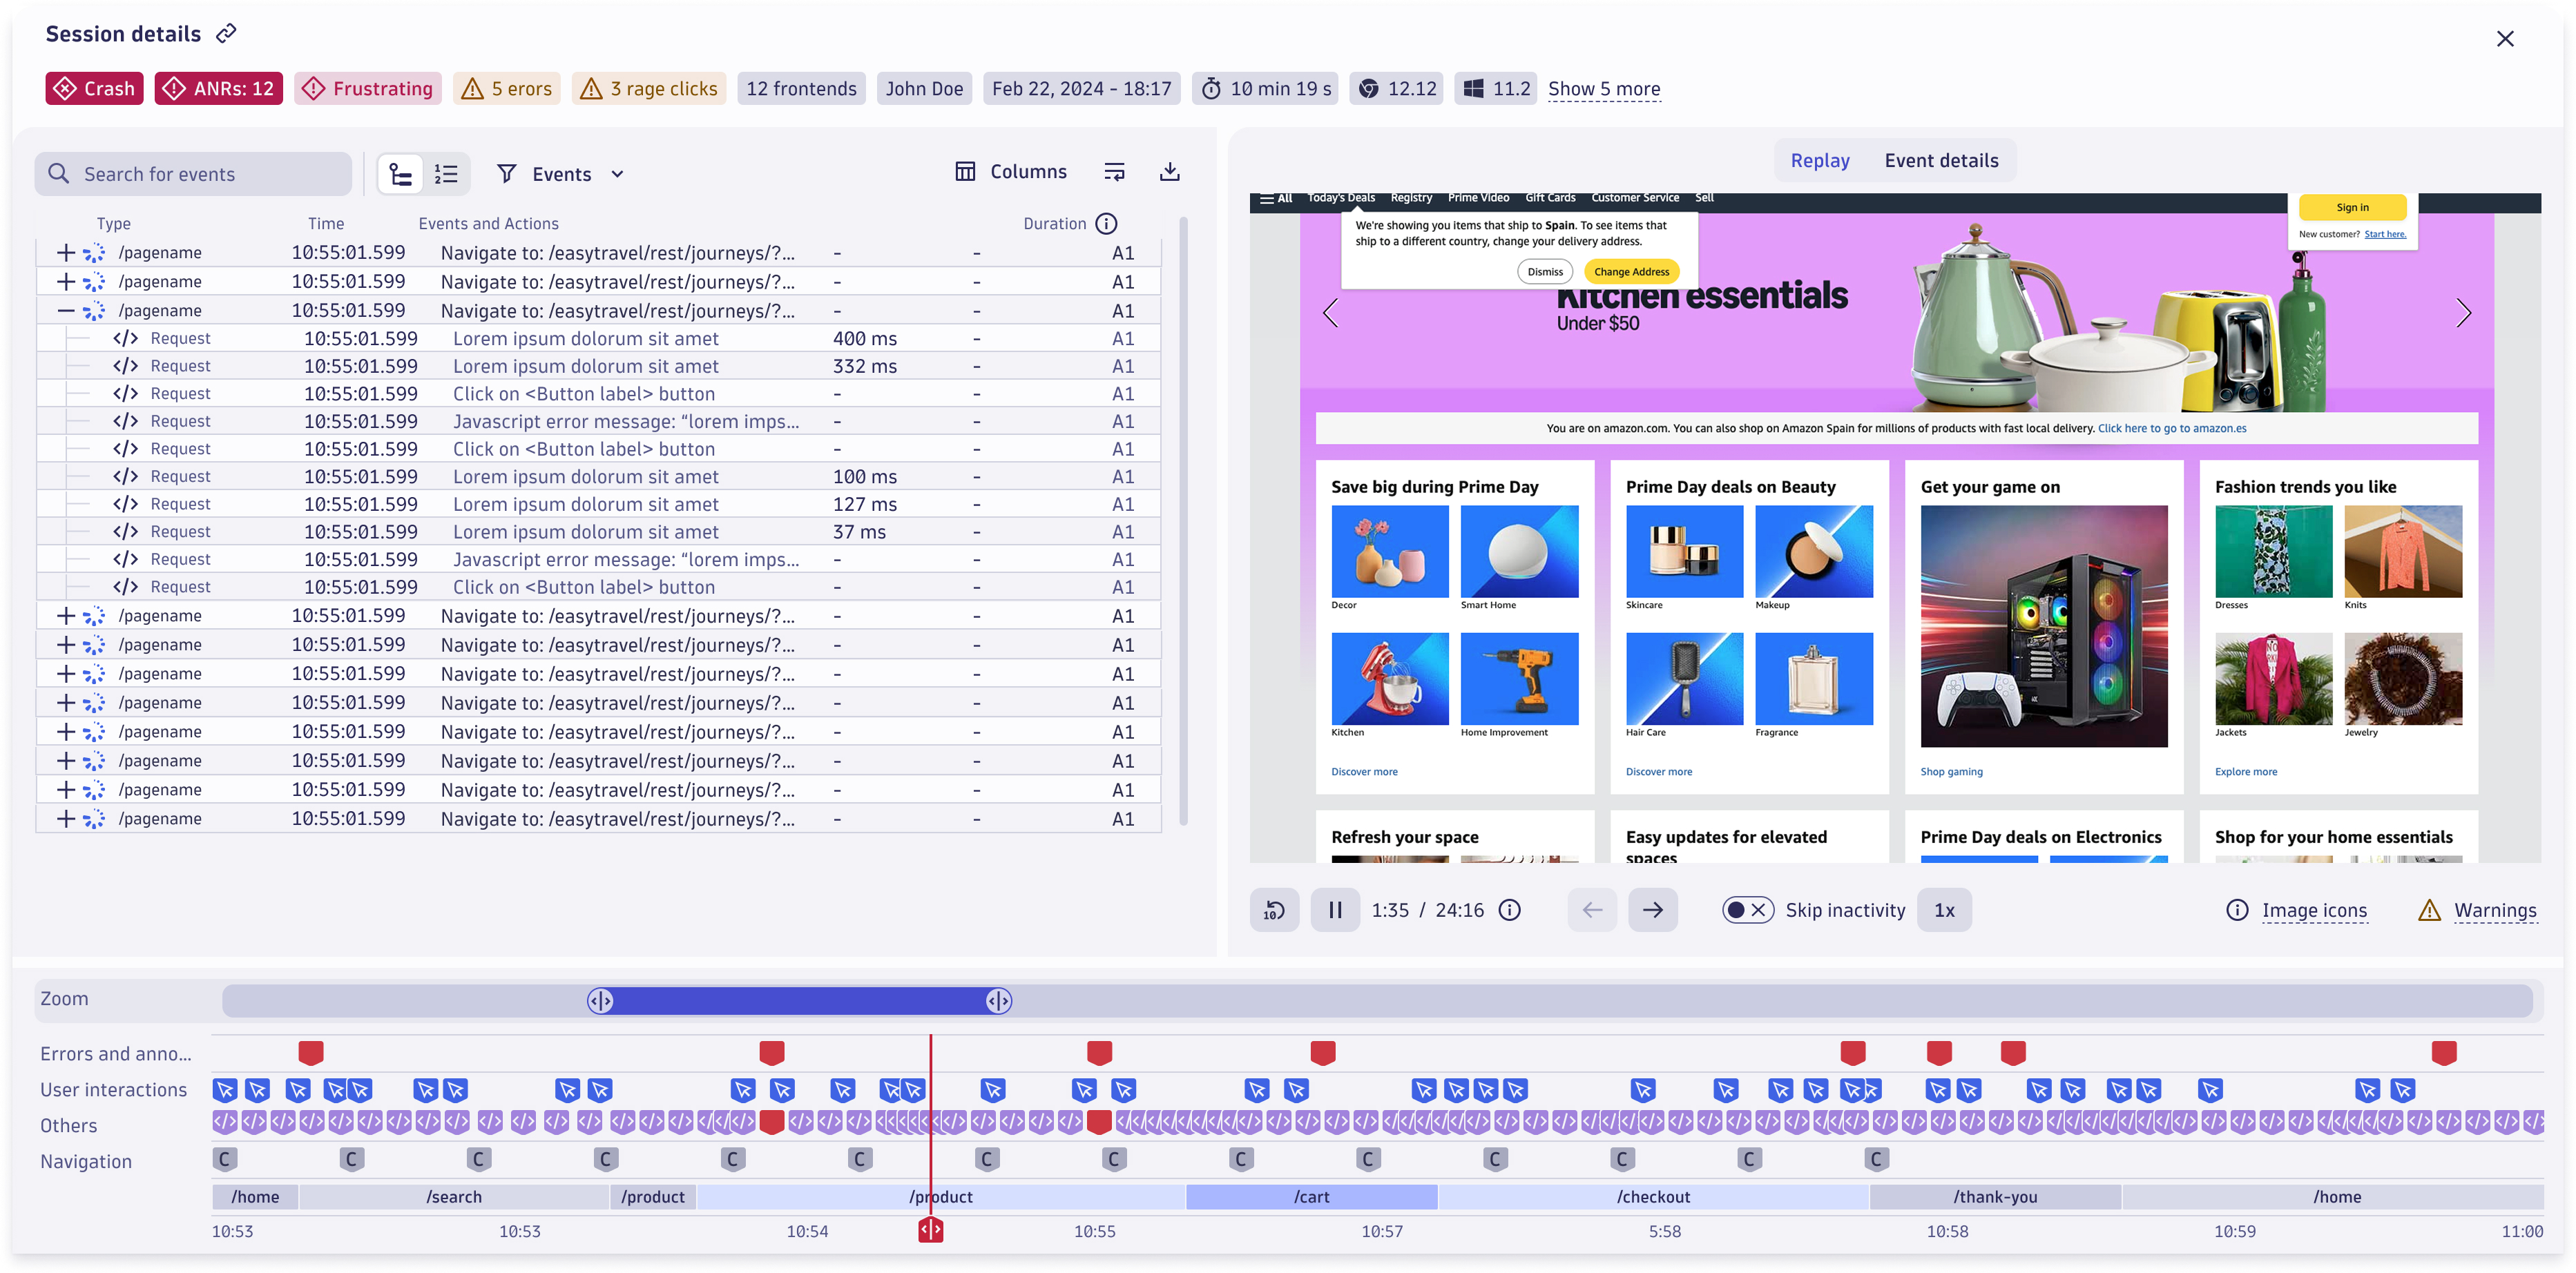This screenshot has height=1273, width=2576.
Task: Go to next replay event arrow
Action: click(1652, 910)
